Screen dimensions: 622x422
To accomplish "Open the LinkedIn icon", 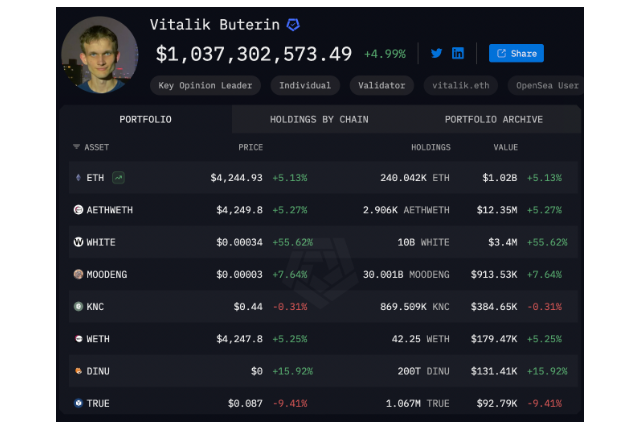I will point(458,53).
